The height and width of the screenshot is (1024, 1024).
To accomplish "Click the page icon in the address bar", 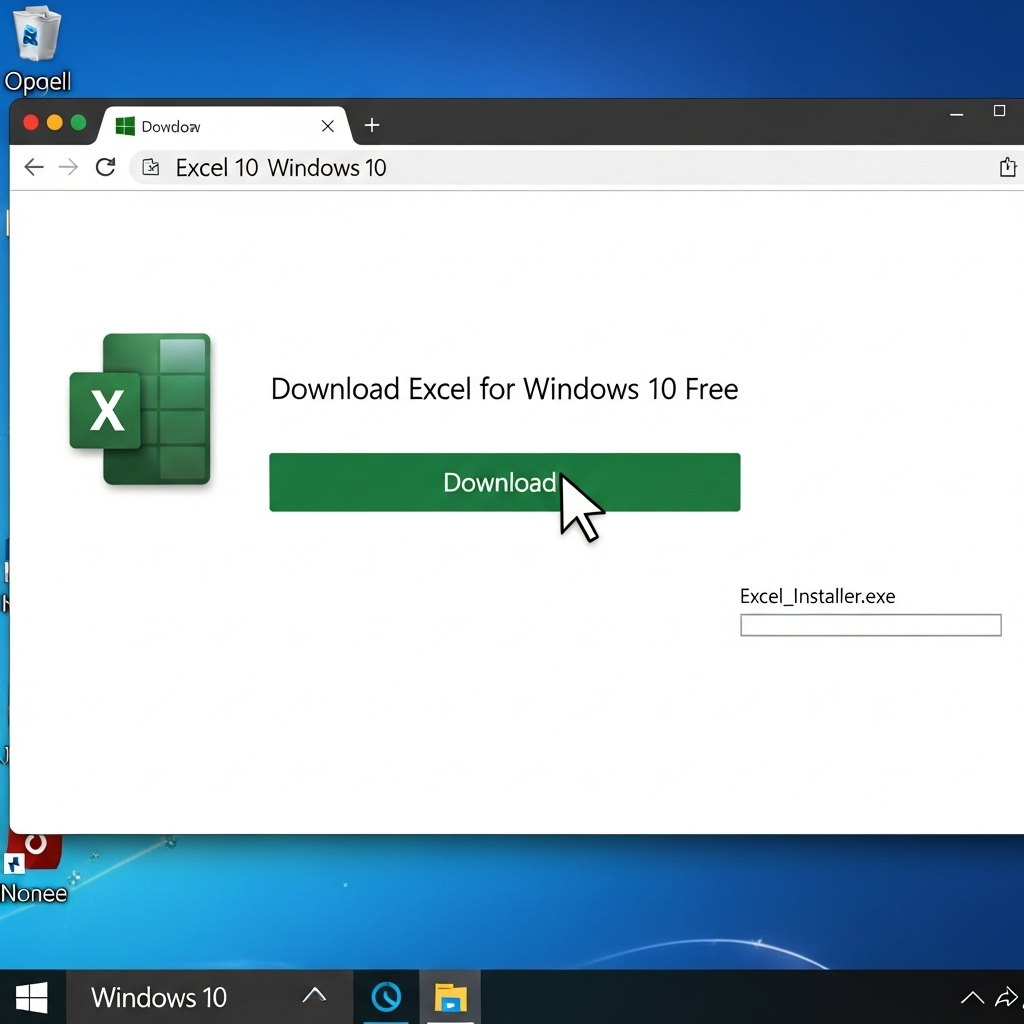I will click(x=150, y=167).
